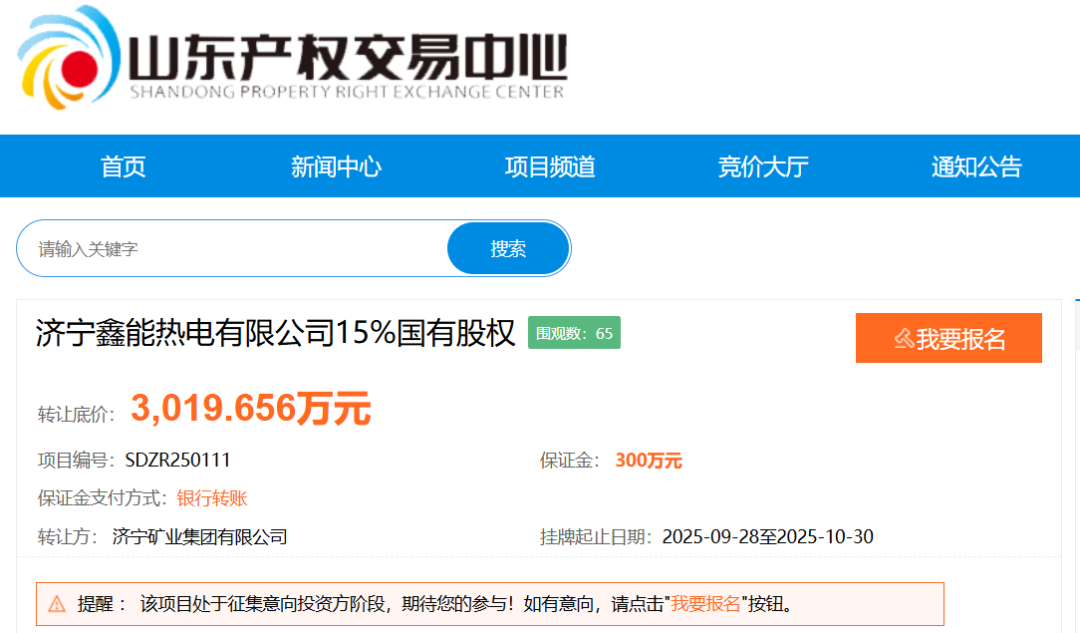Open the 项目频道 menu item
The height and width of the screenshot is (633, 1080).
(549, 166)
